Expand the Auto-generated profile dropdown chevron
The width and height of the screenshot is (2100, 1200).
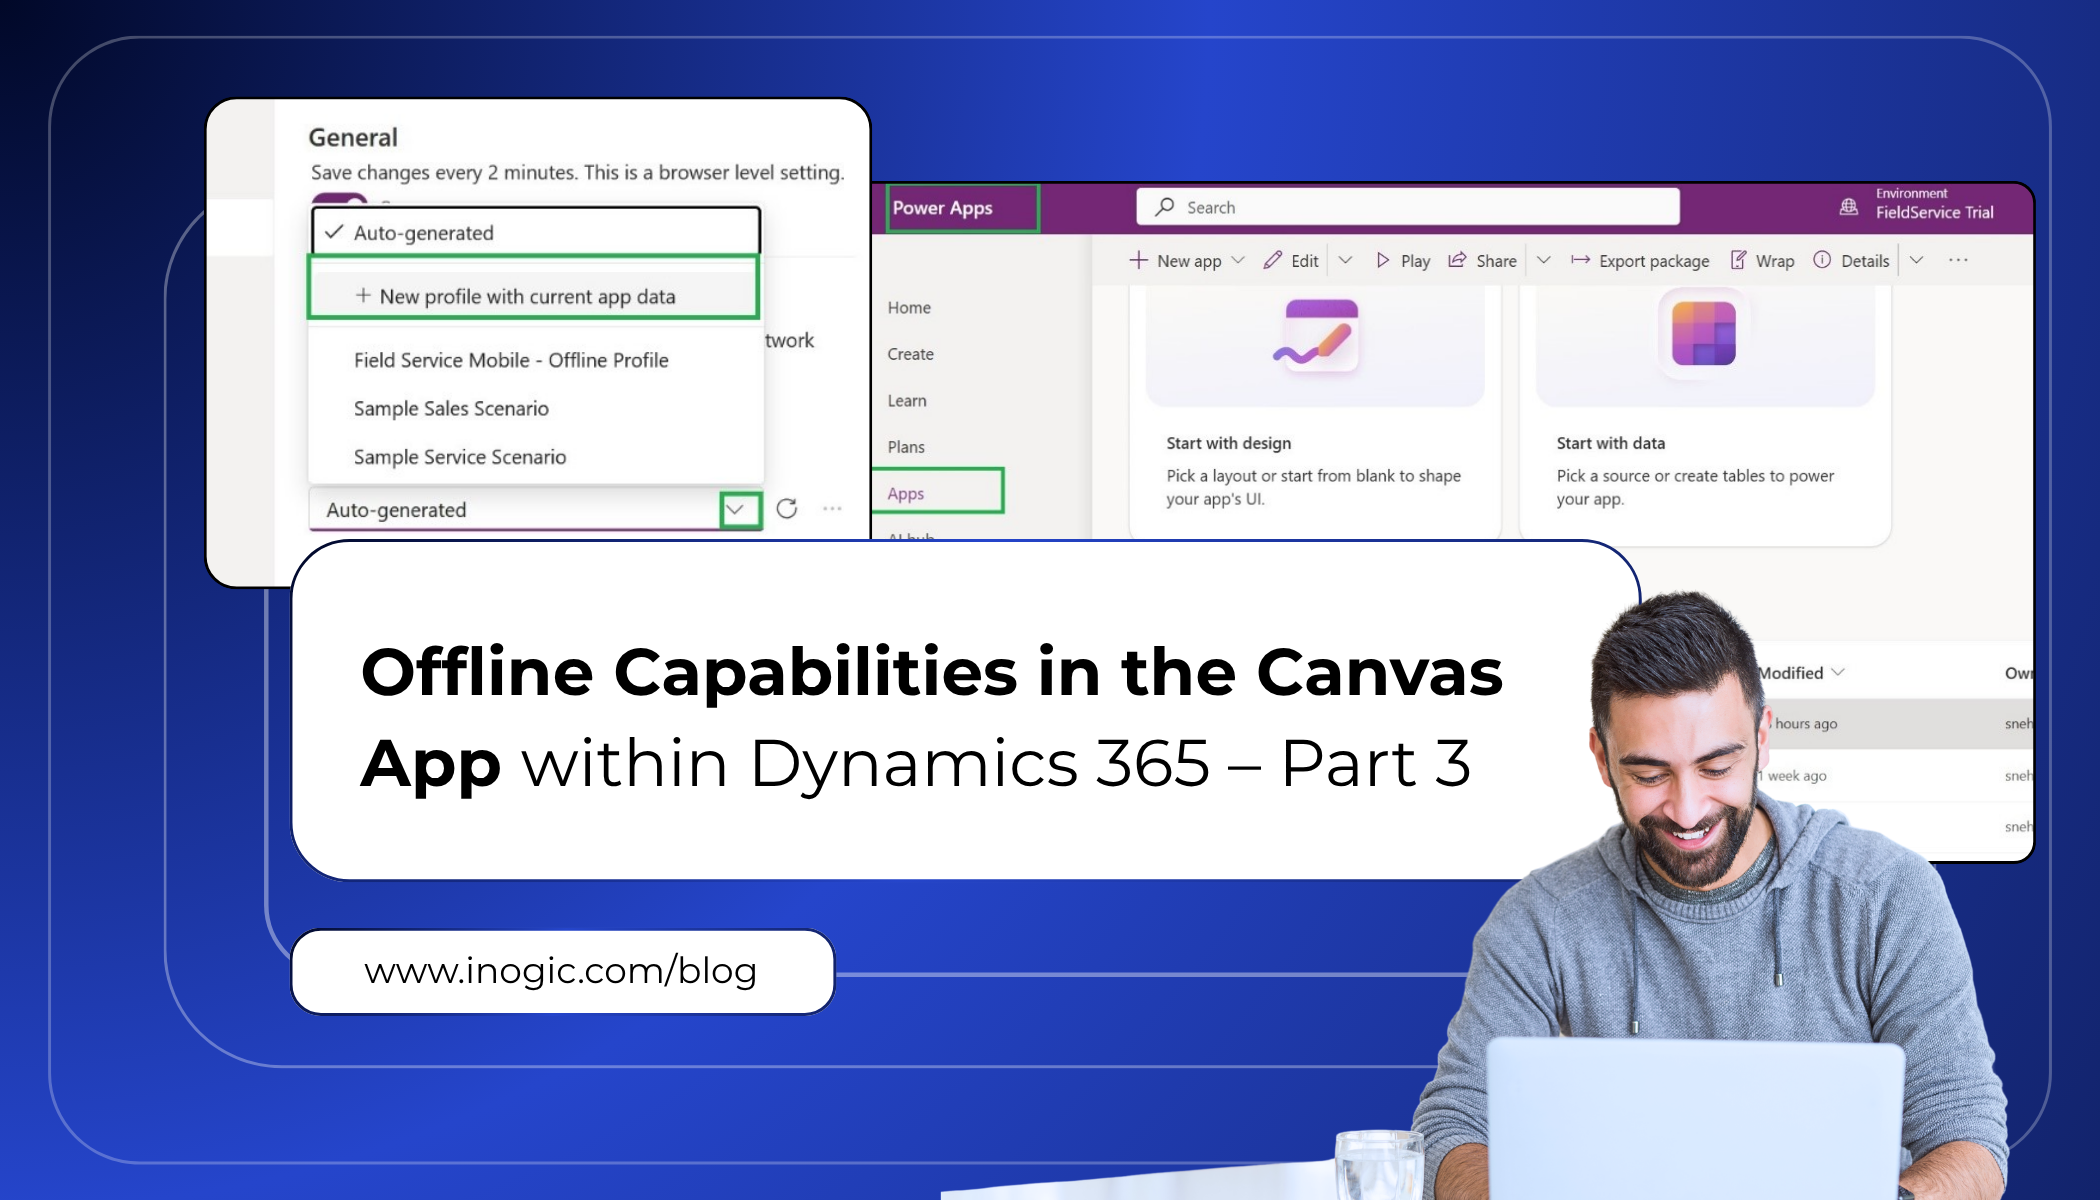736,509
